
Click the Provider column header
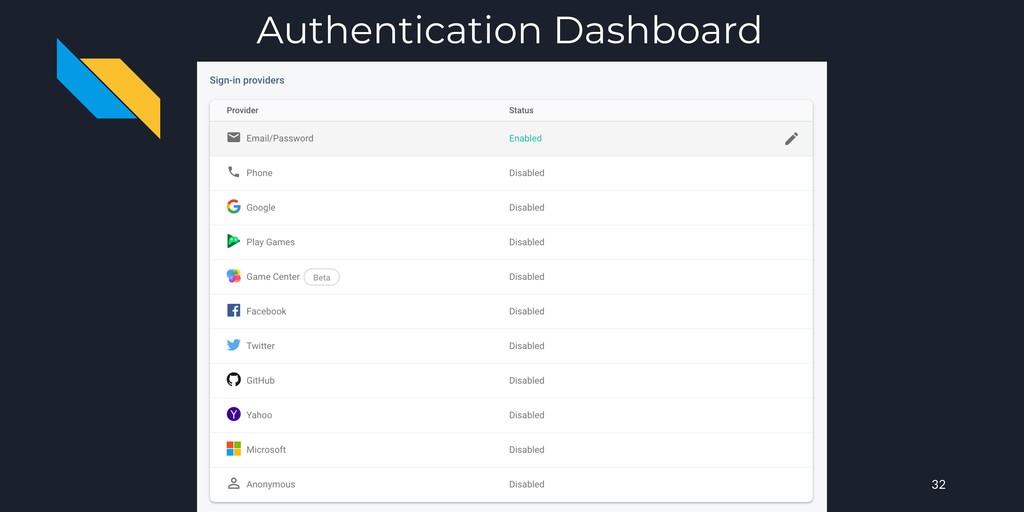(x=242, y=110)
